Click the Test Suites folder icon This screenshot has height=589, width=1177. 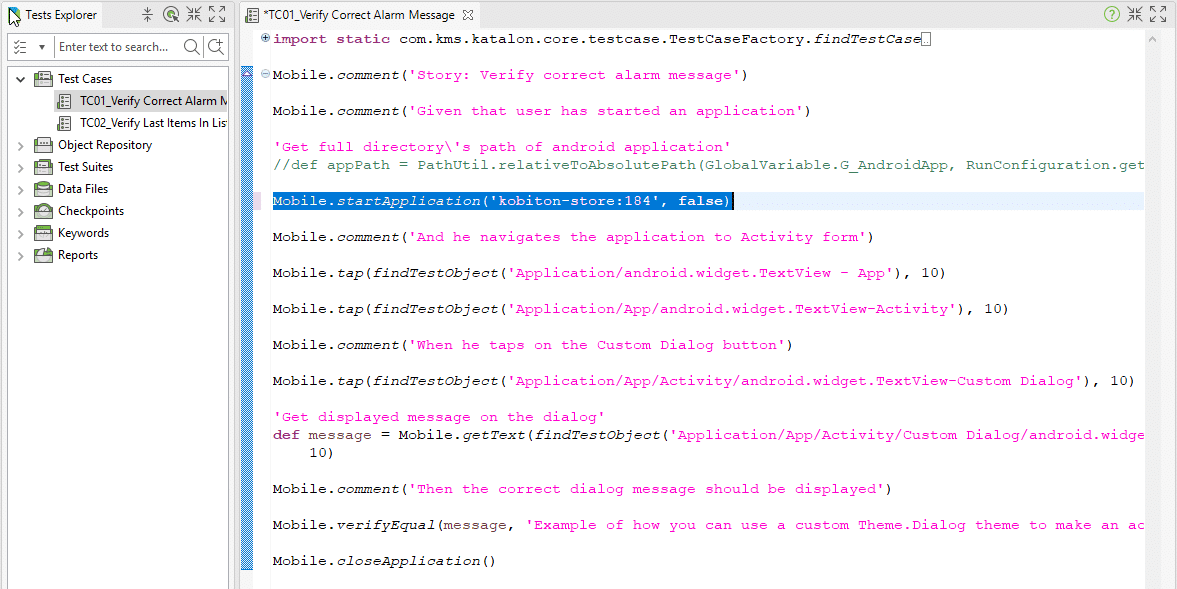tap(43, 167)
